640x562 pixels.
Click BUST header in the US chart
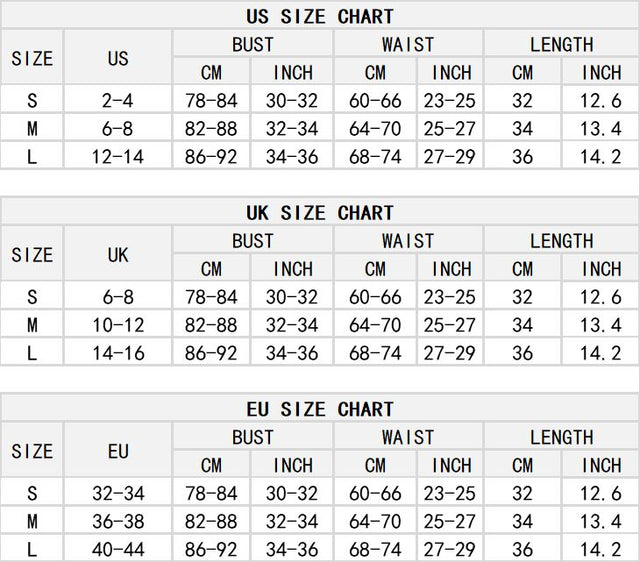[x=252, y=44]
